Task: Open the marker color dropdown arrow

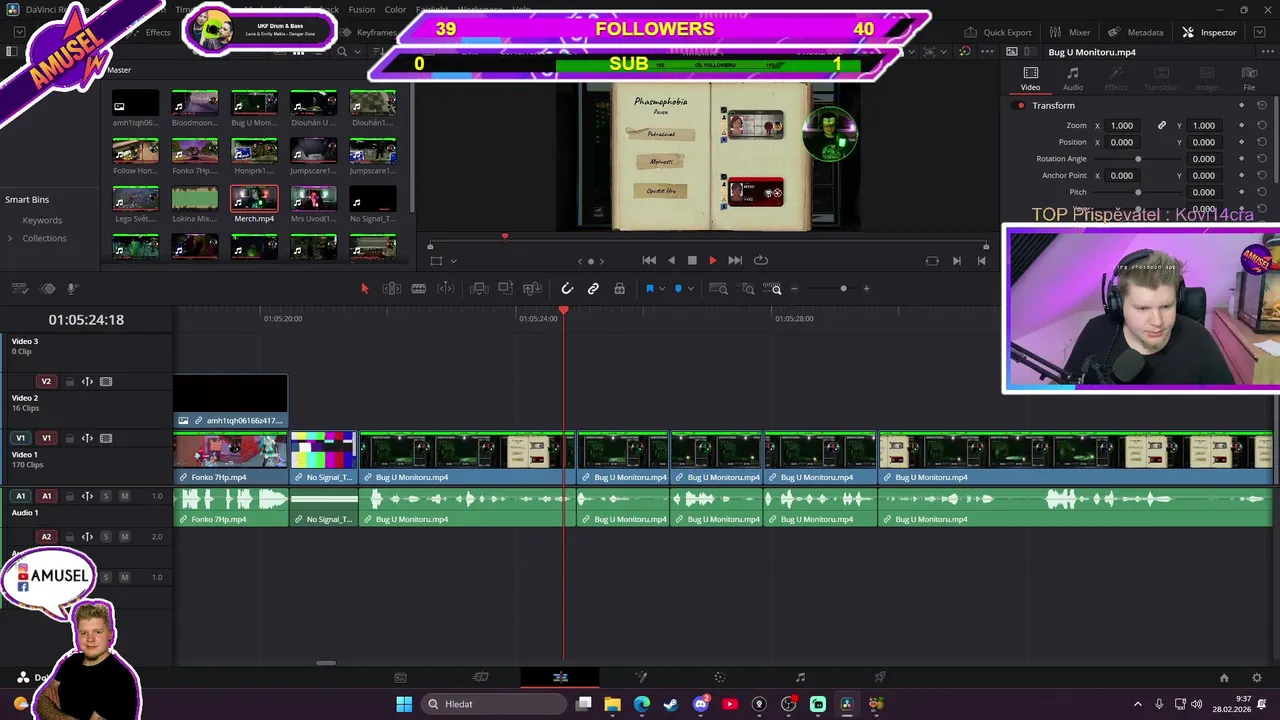Action: (x=691, y=290)
